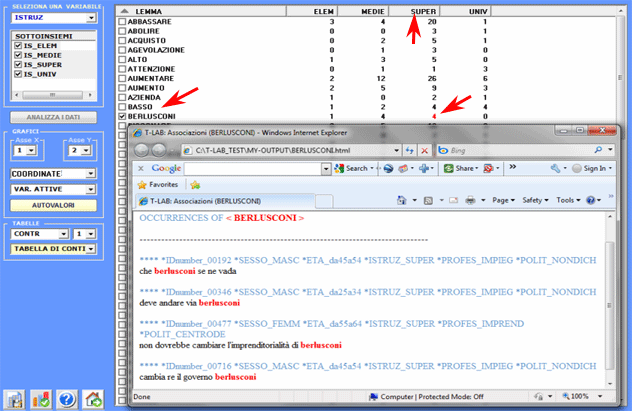
Task: Click in the Google toolbar search field
Action: tap(253, 168)
